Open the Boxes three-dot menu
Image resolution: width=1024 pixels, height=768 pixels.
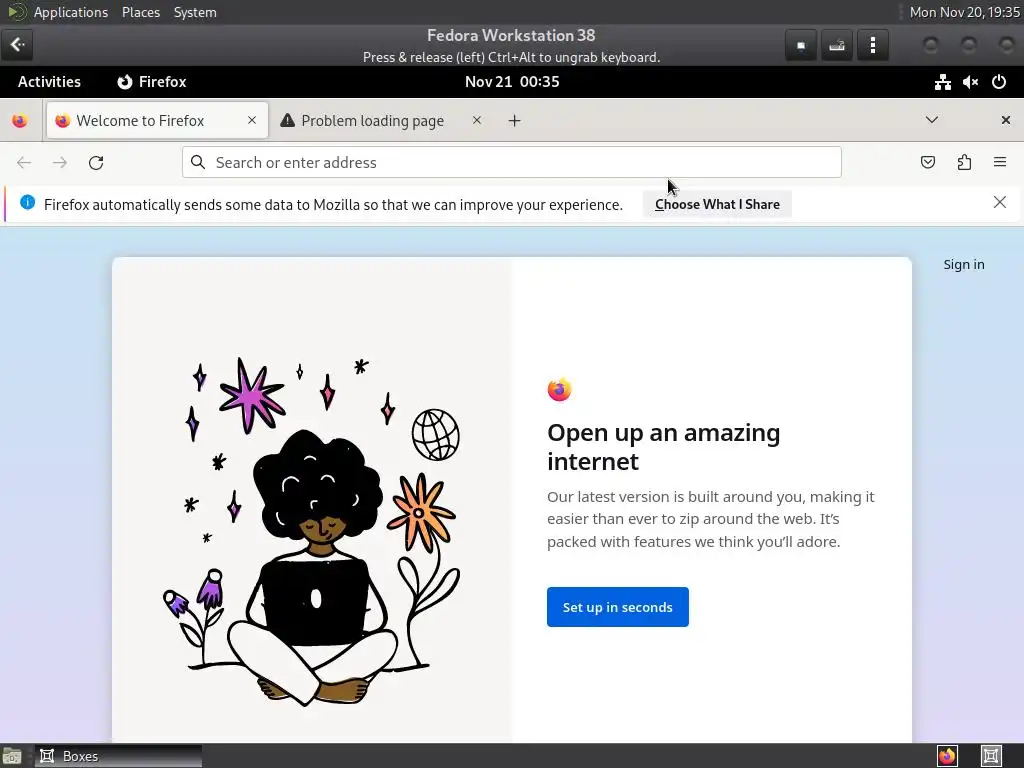click(x=872, y=45)
